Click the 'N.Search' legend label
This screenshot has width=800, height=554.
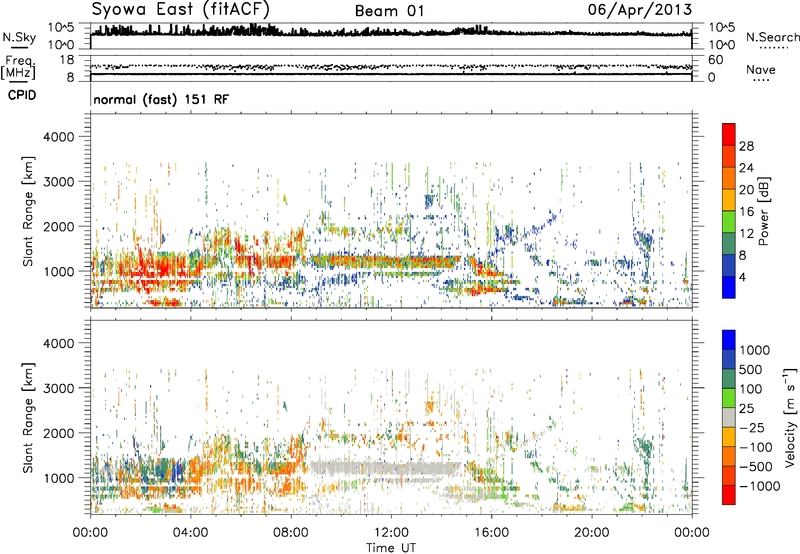(772, 37)
